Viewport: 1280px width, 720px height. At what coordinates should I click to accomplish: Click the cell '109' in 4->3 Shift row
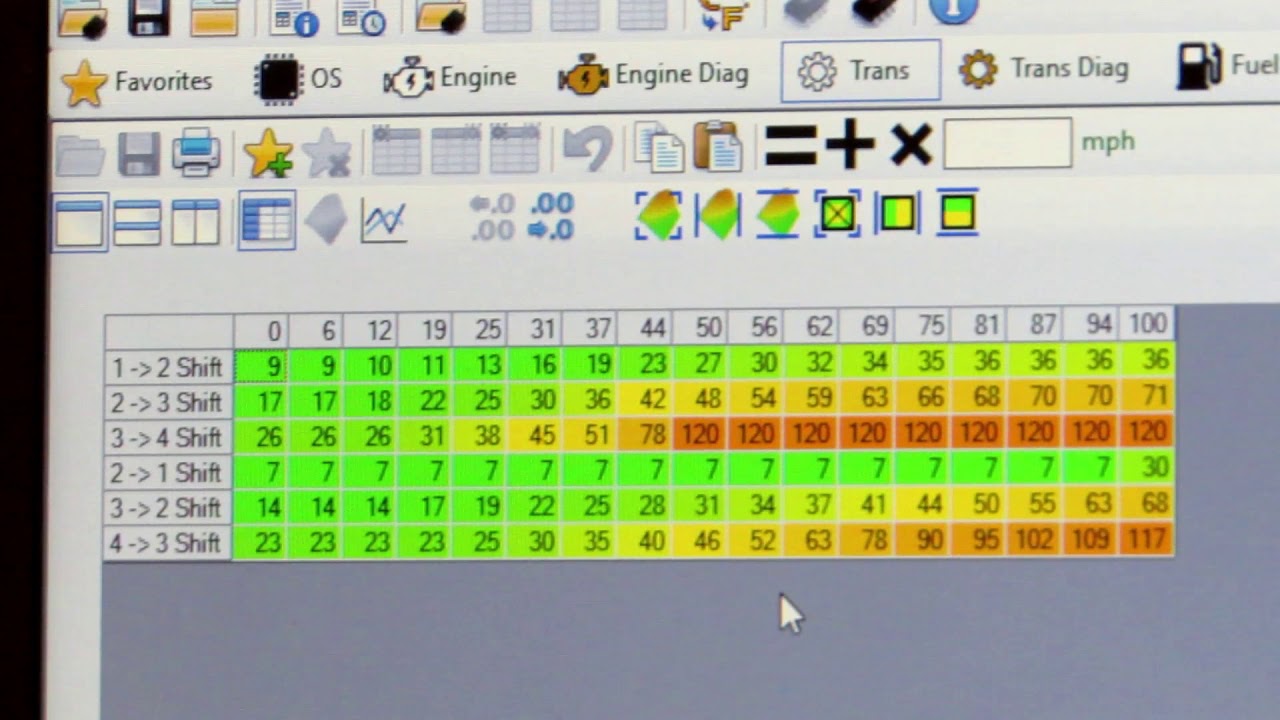point(1090,539)
